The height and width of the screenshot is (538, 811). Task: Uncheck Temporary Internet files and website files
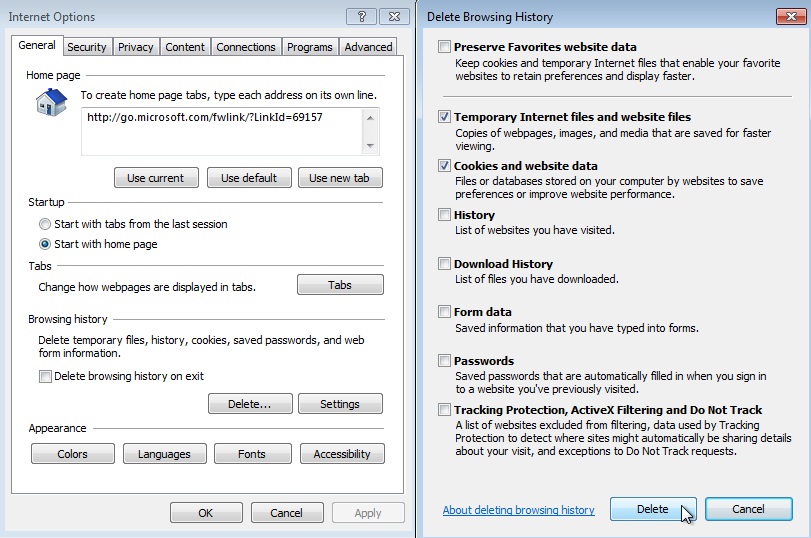(x=444, y=117)
